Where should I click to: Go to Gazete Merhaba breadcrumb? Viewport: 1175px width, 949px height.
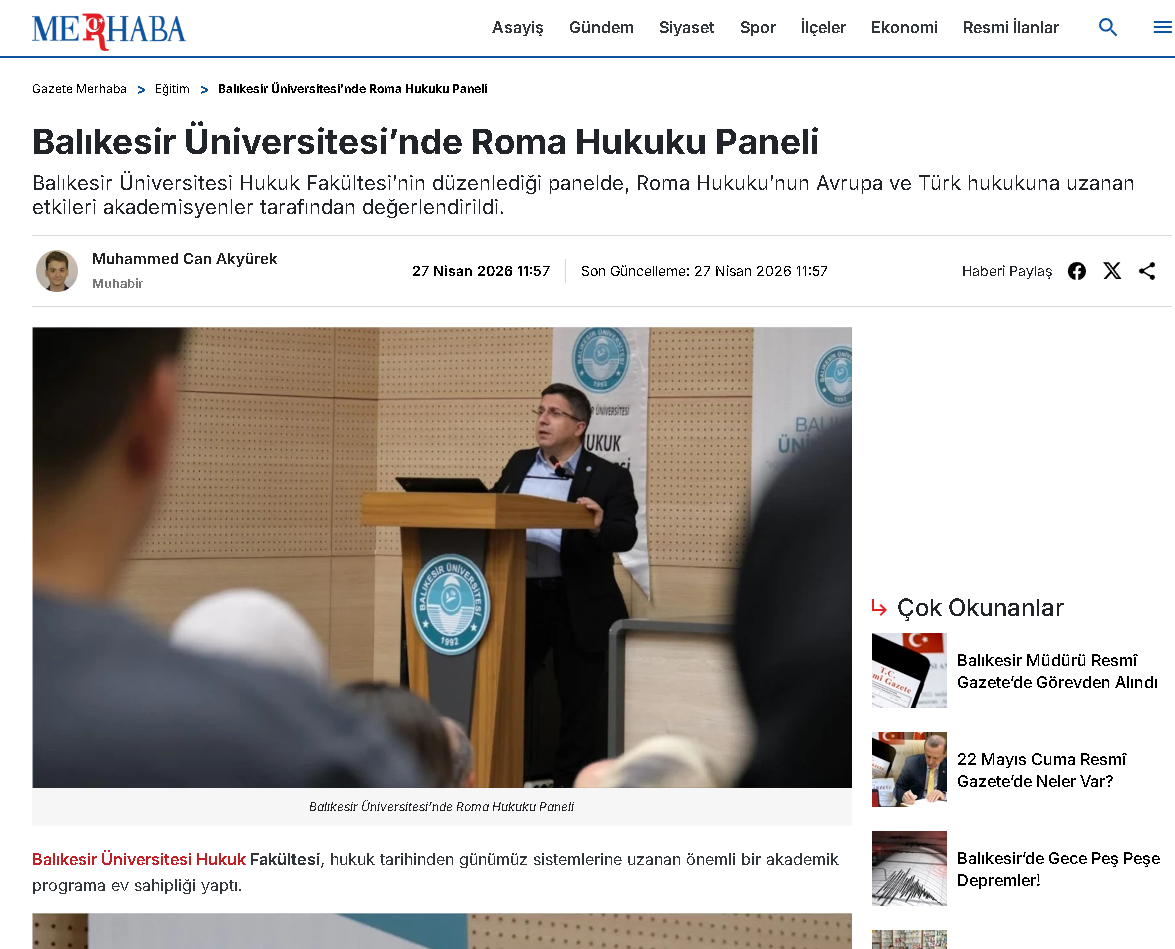click(x=79, y=88)
